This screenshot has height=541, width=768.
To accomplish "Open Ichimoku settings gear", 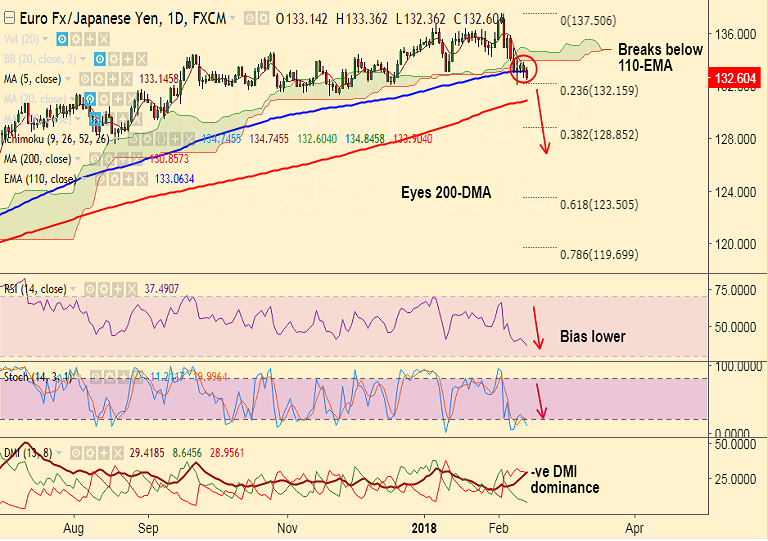I will pos(147,139).
